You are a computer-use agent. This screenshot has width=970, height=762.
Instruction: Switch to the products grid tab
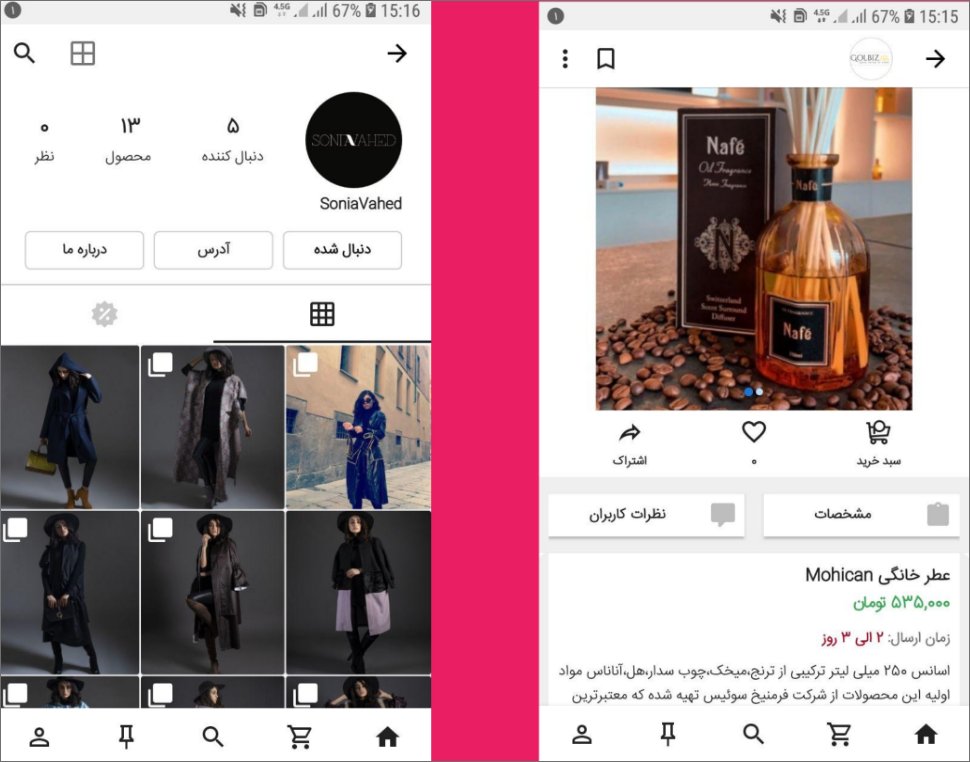coord(322,314)
